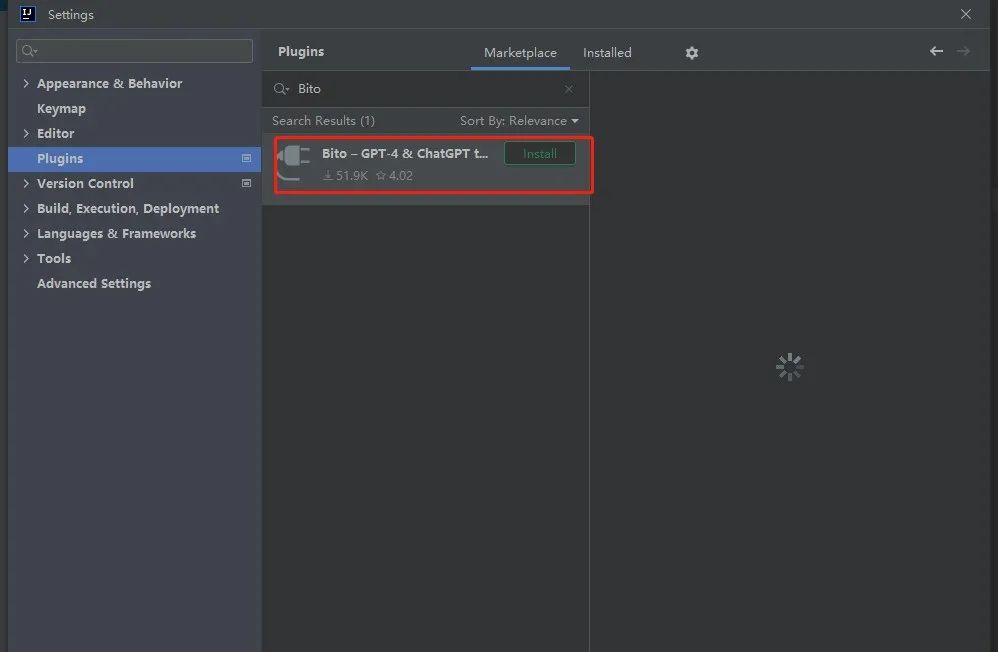Navigate back with the left arrow
Image resolution: width=998 pixels, height=652 pixels.
point(936,51)
